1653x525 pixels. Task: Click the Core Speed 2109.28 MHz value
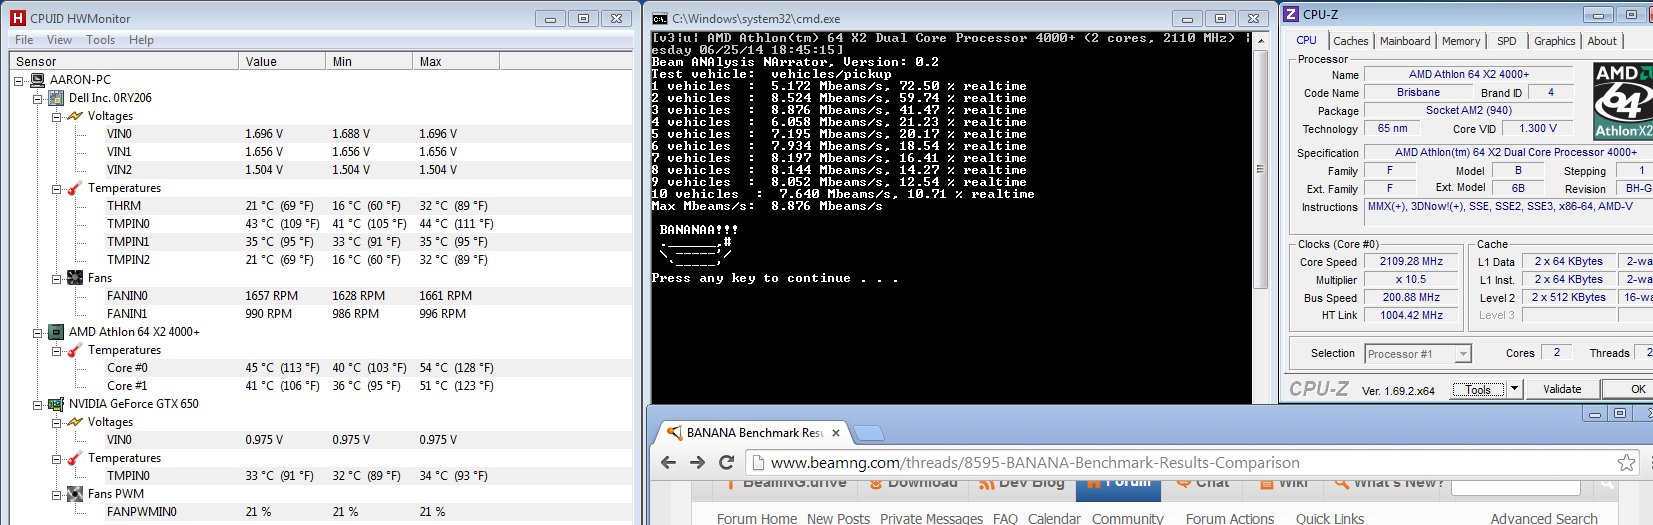1412,262
